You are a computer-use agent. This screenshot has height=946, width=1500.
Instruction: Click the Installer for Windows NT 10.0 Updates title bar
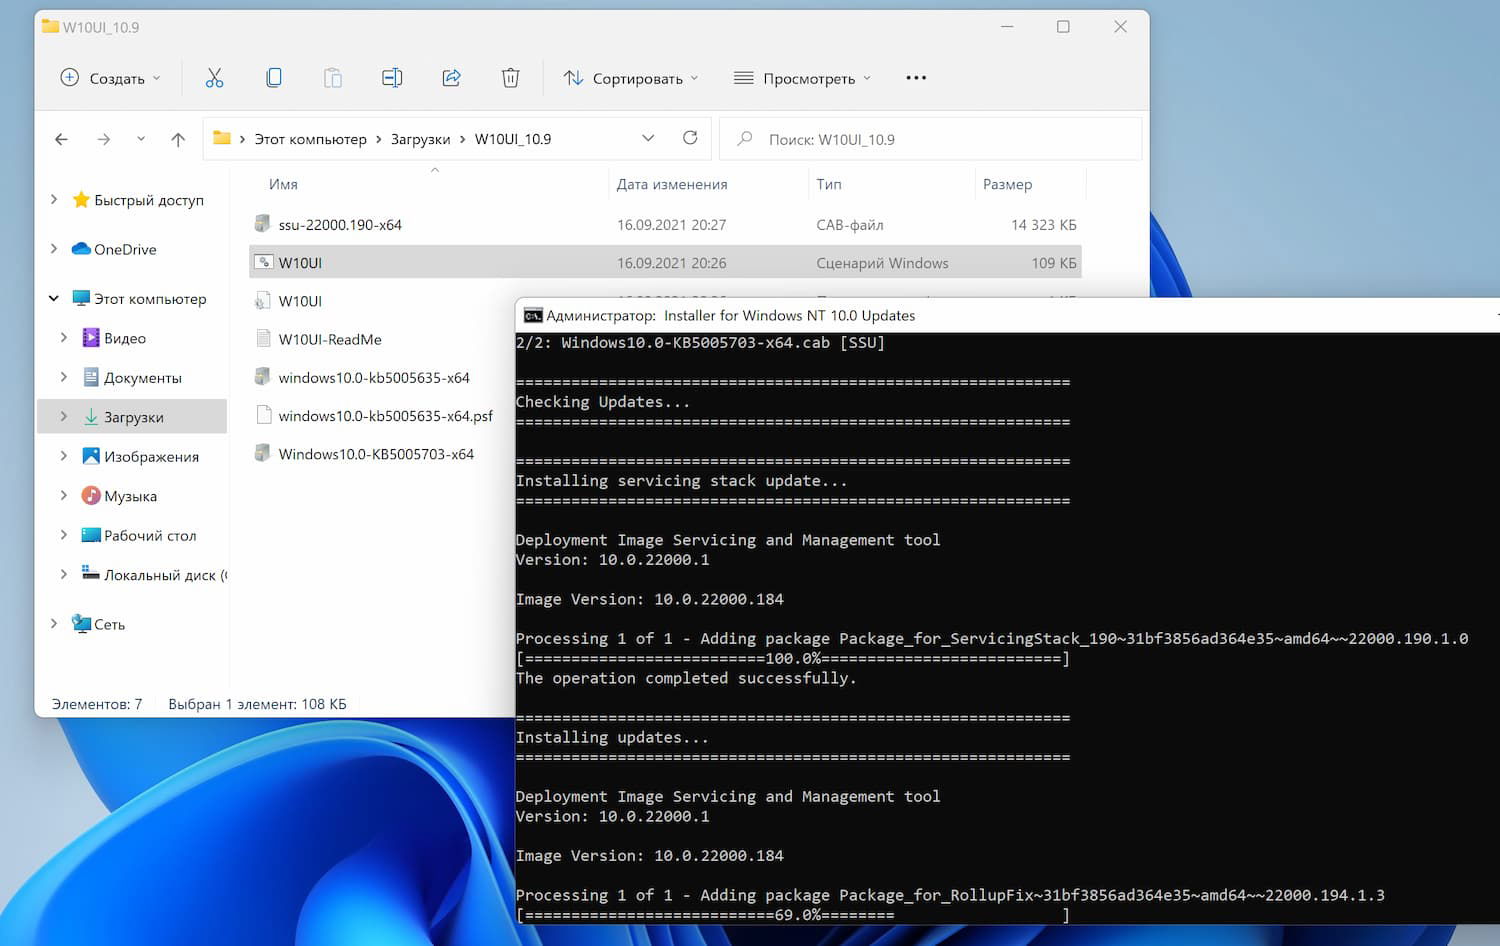click(x=1007, y=315)
